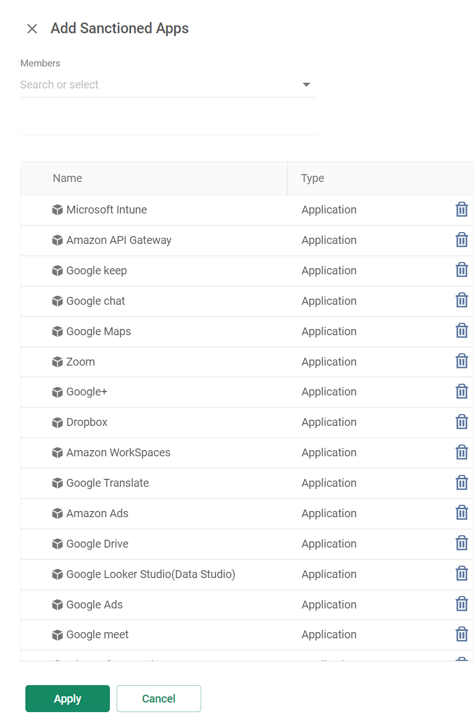Click the Zoom package icon
The height and width of the screenshot is (720, 474).
(57, 362)
